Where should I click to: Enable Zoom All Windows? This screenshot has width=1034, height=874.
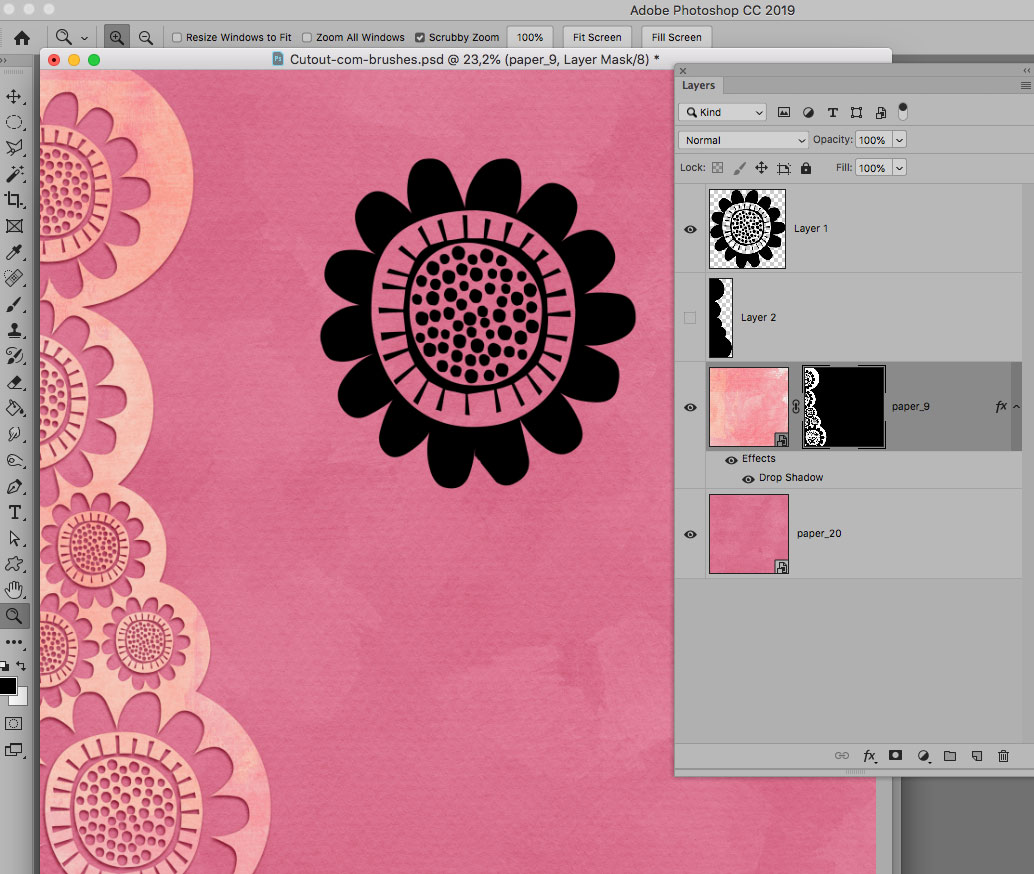tap(307, 38)
